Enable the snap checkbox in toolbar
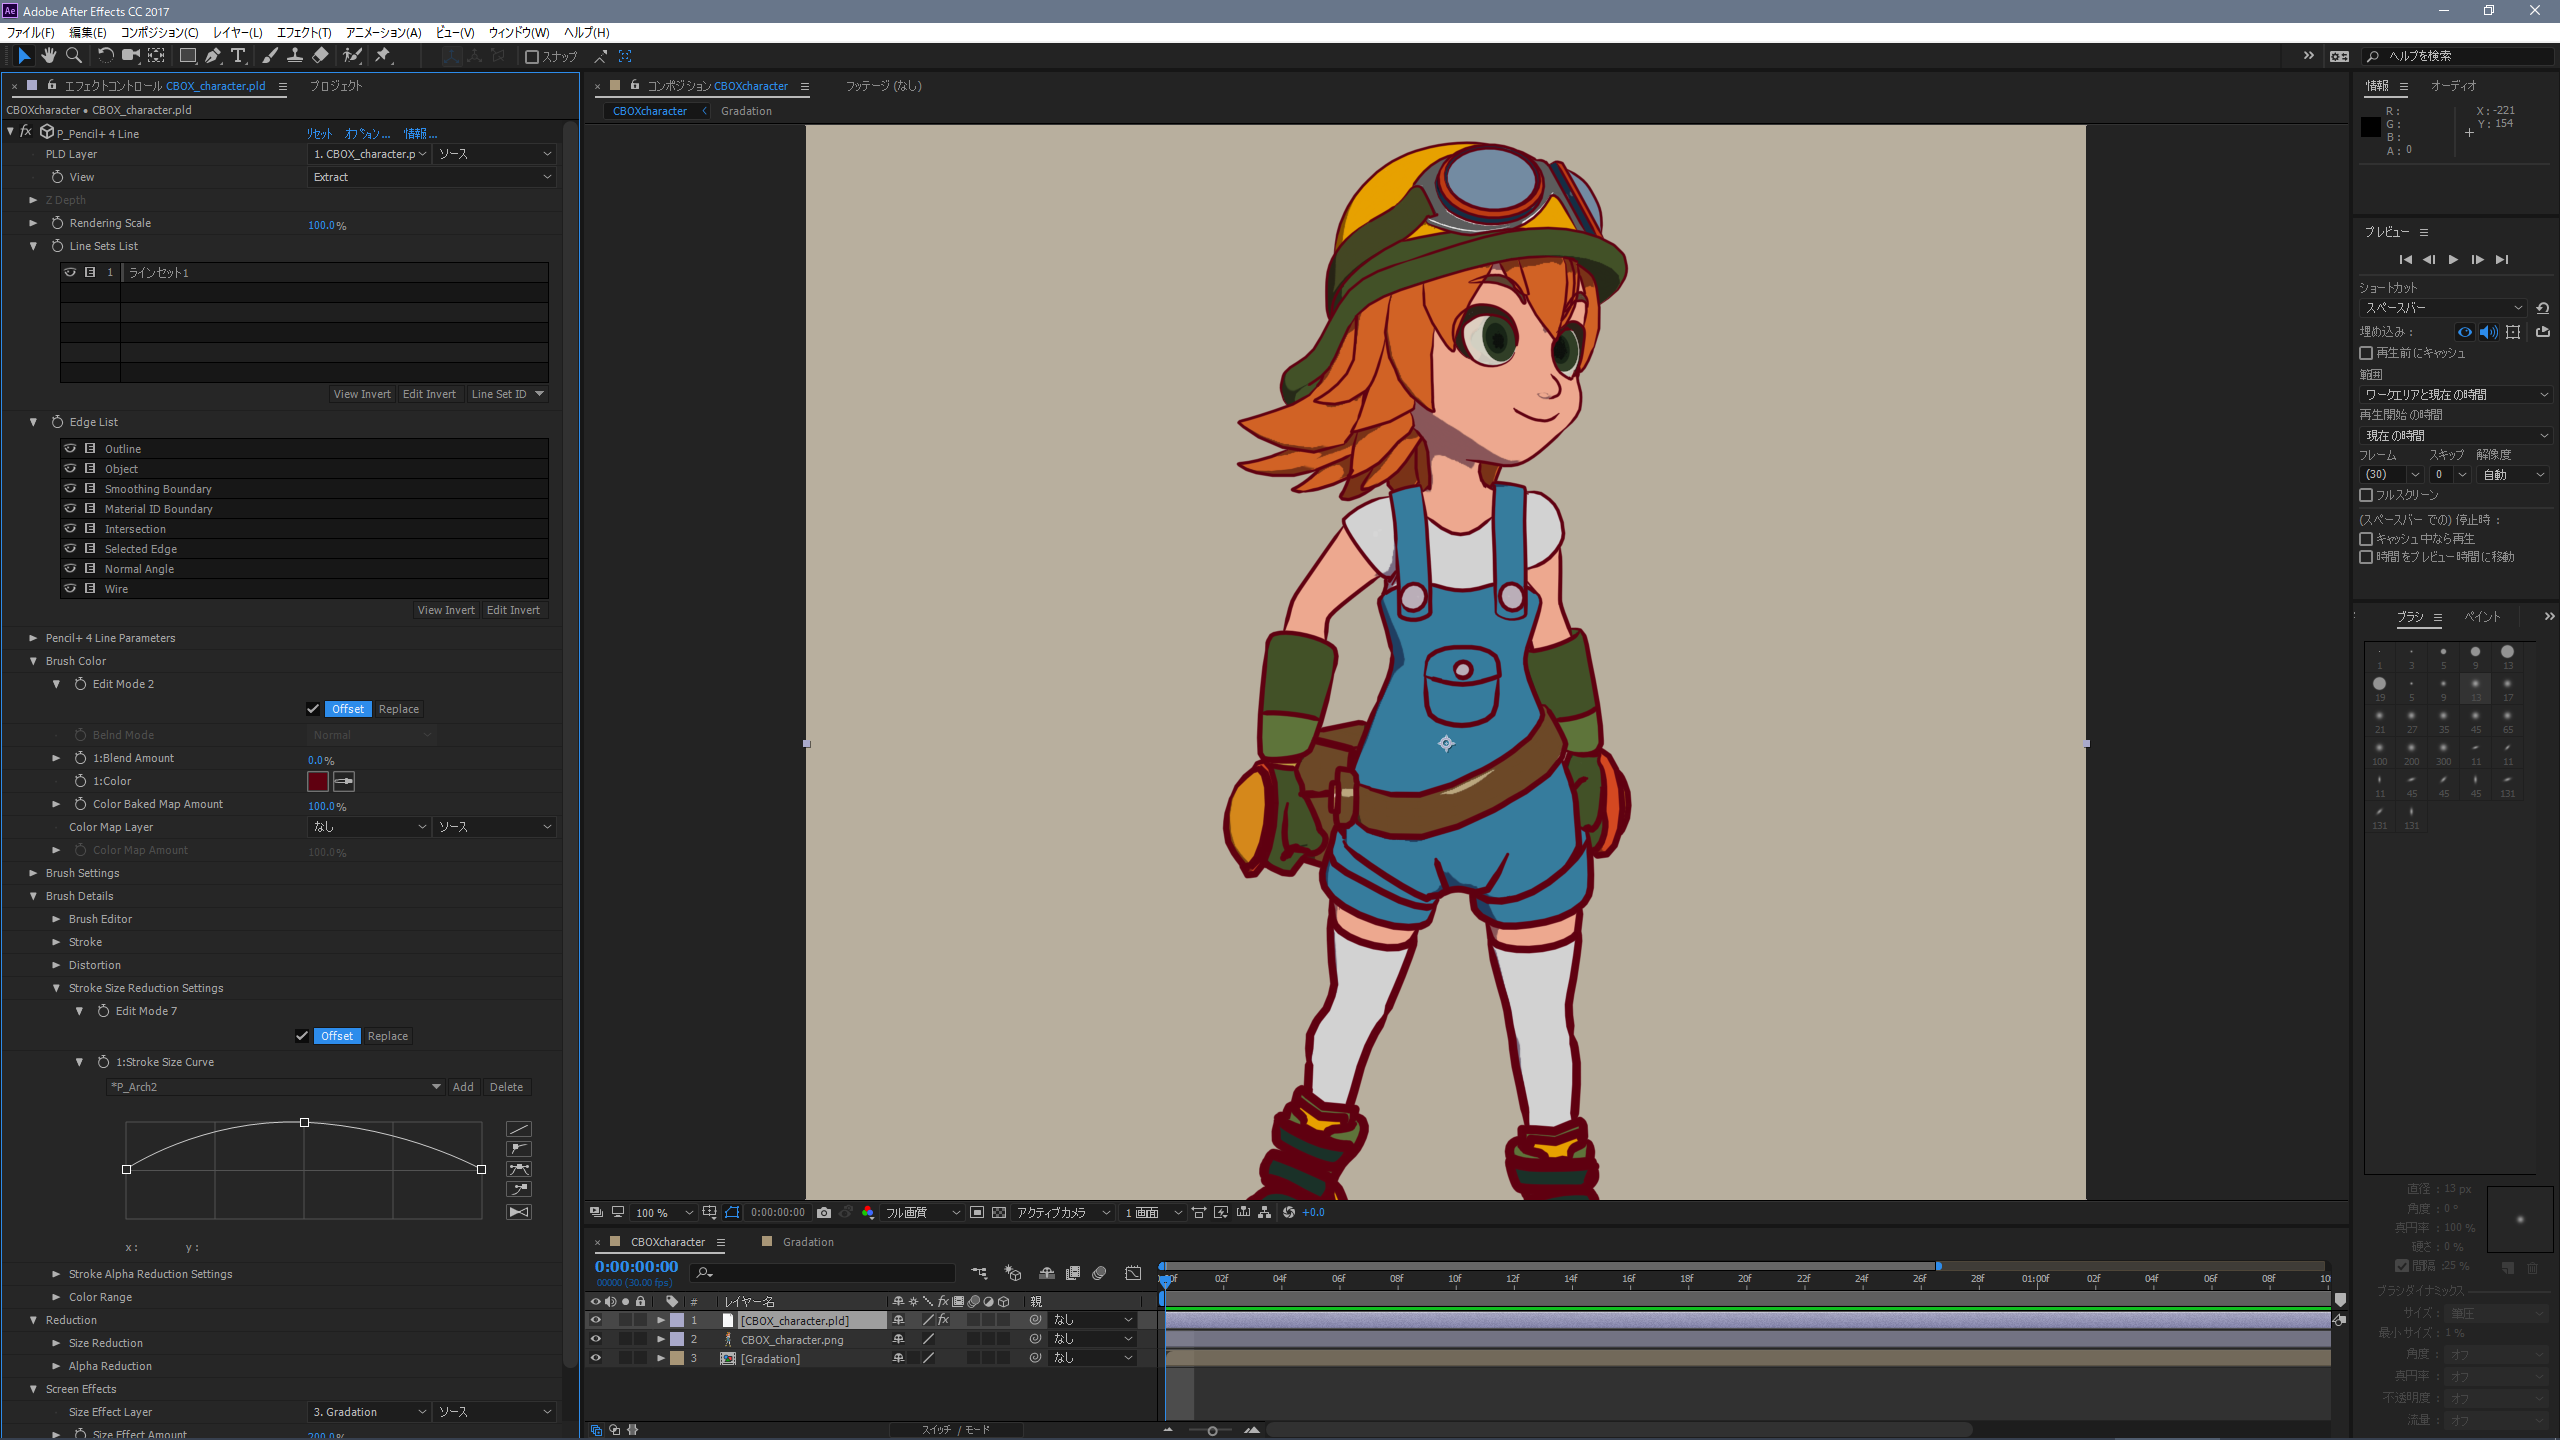 click(x=532, y=57)
